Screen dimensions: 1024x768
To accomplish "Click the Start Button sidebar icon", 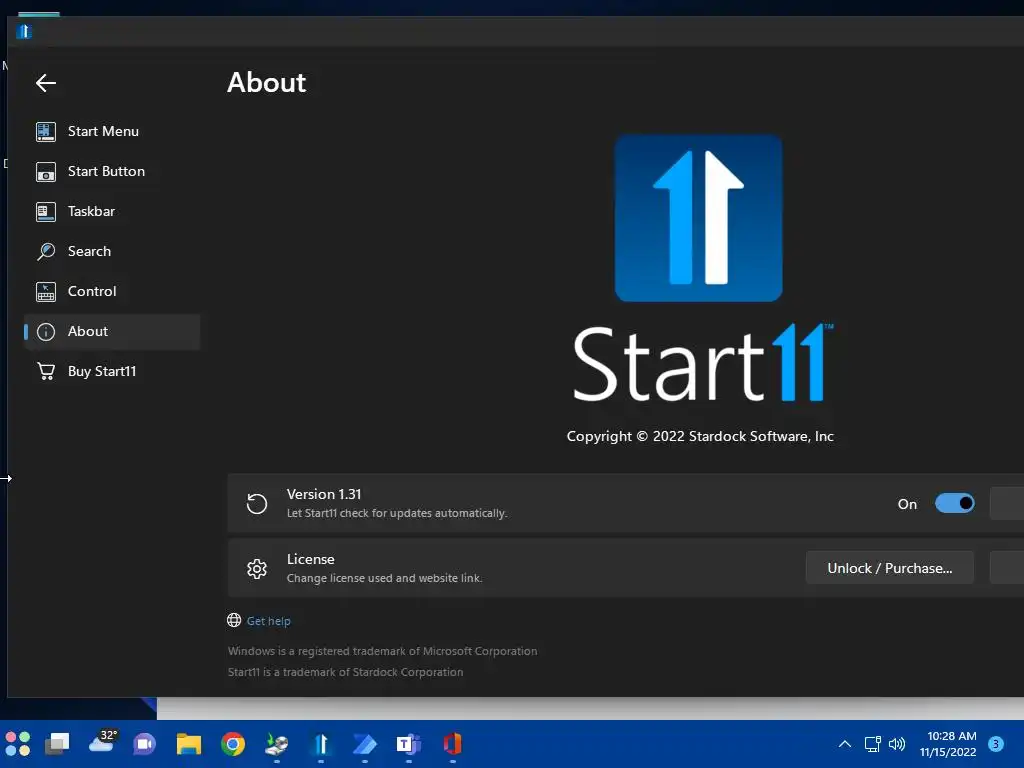I will [46, 172].
